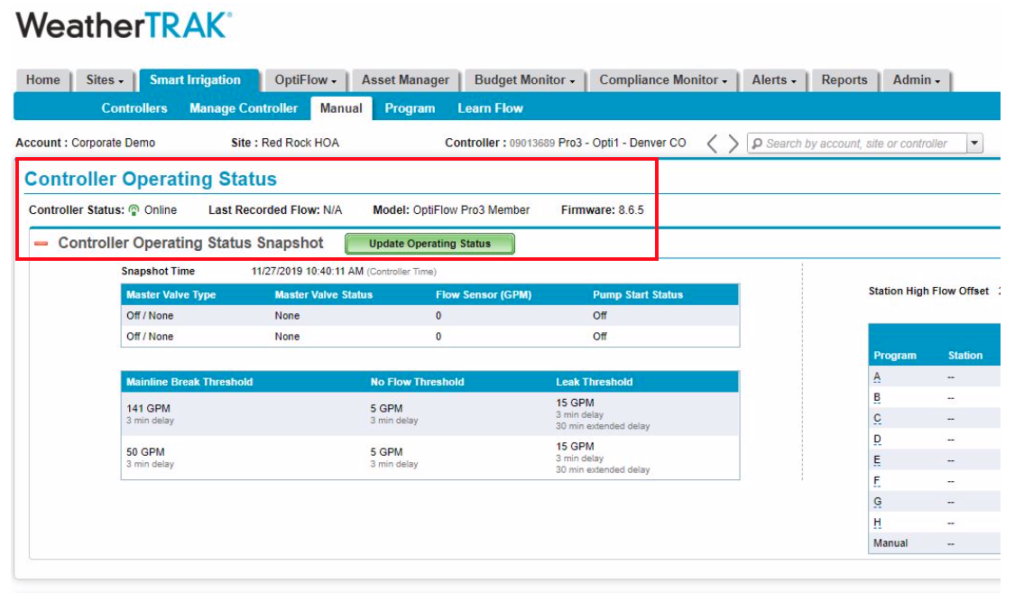
Task: Click the Station High Flow Offset label
Action: (x=929, y=291)
